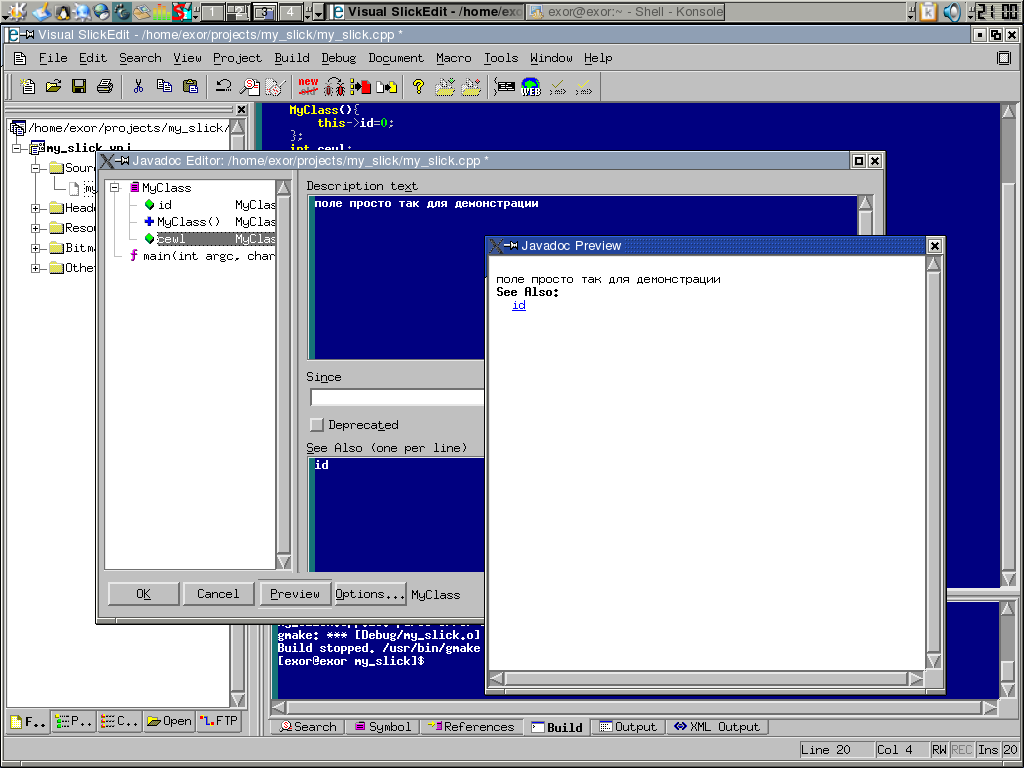Switch to the References tab
The image size is (1024, 768).
pos(472,727)
